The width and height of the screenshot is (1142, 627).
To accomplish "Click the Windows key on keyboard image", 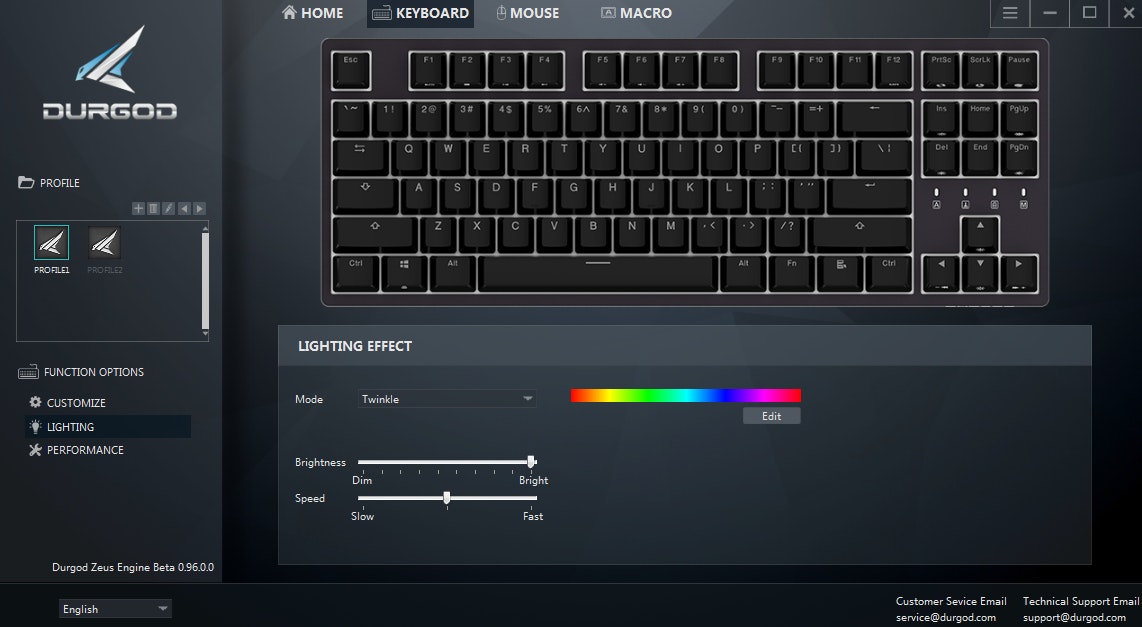I will click(404, 274).
